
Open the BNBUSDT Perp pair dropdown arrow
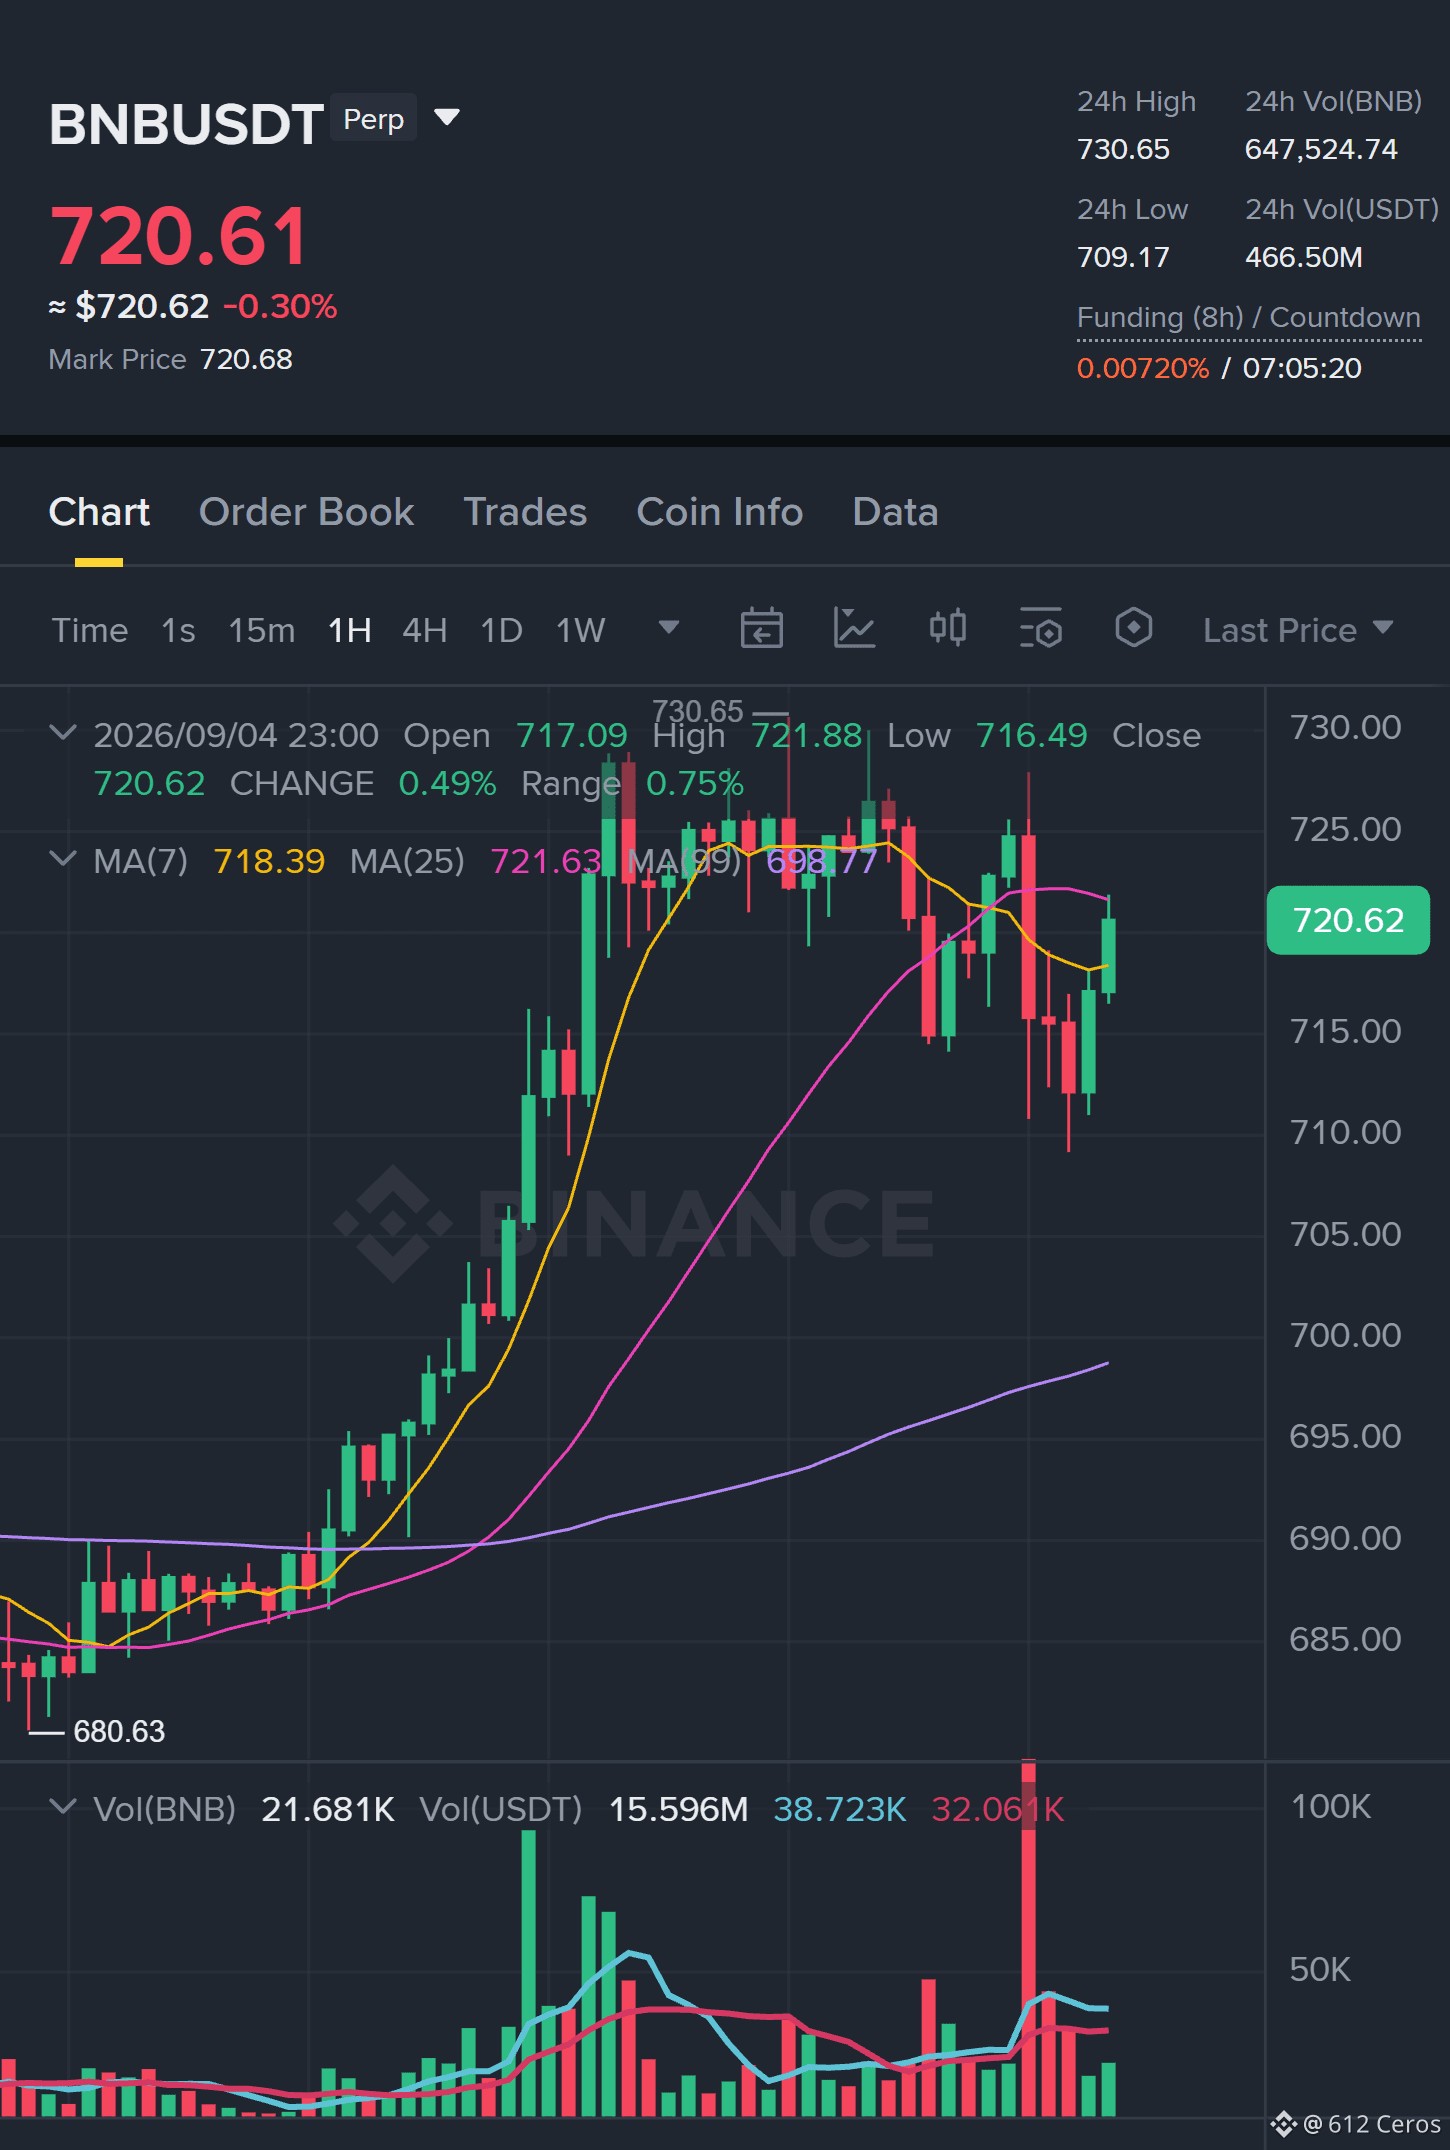tap(447, 118)
